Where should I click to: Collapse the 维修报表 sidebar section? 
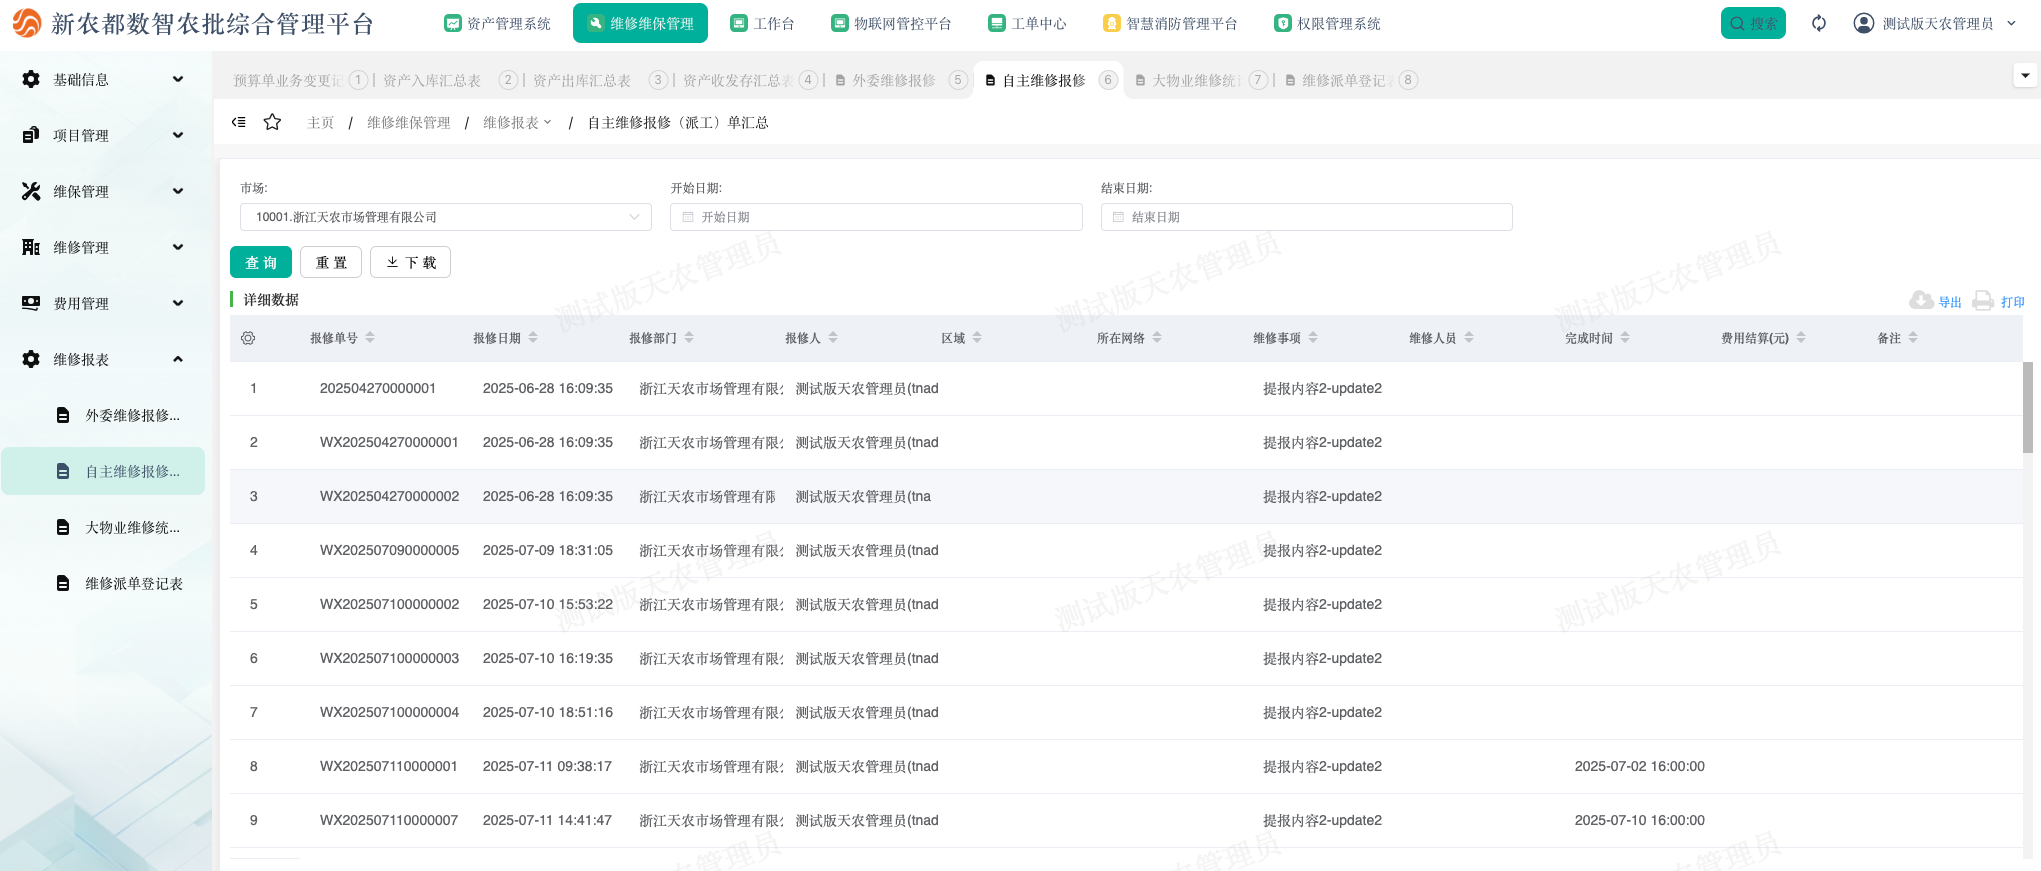pyautogui.click(x=103, y=359)
